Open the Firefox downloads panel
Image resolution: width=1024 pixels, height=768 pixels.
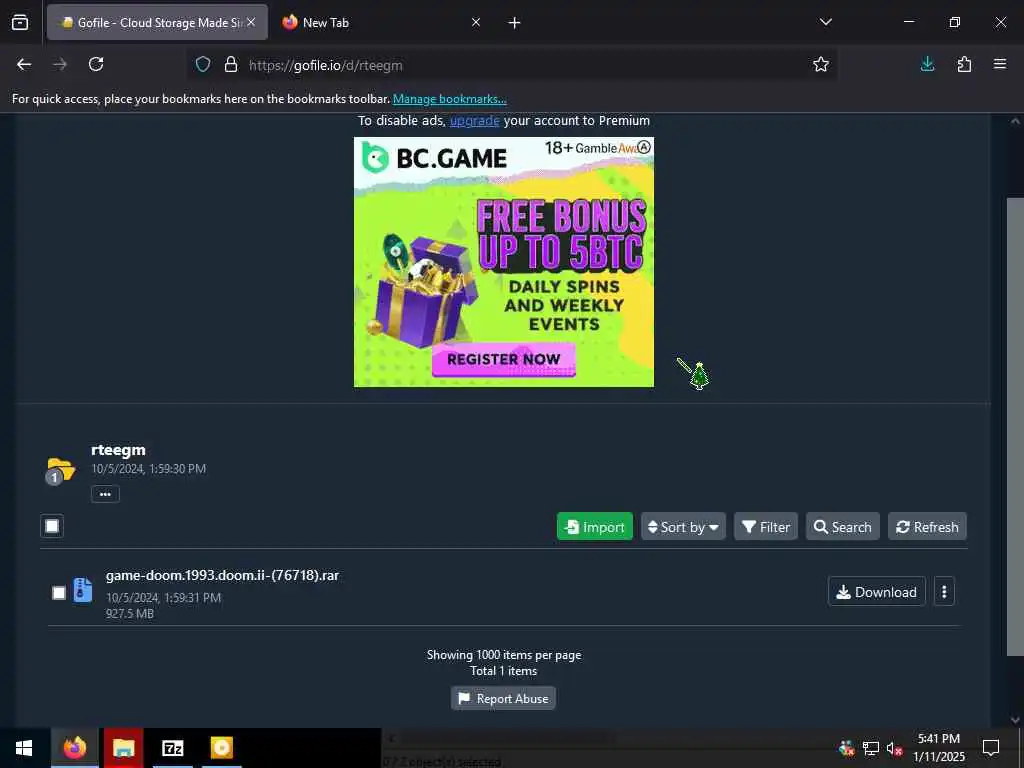click(927, 64)
